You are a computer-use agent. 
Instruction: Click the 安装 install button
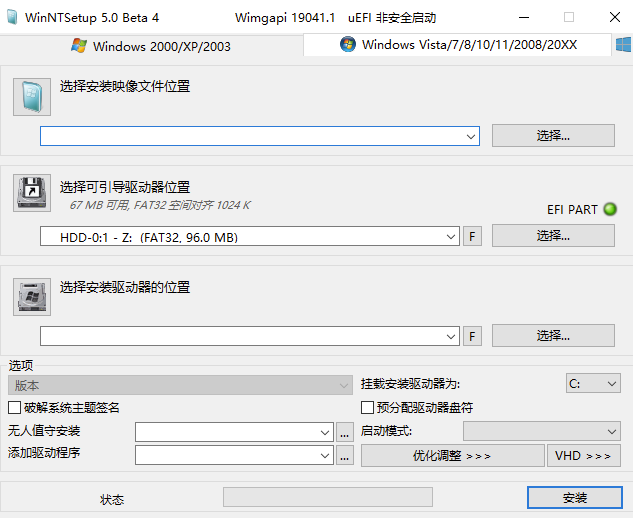[575, 498]
